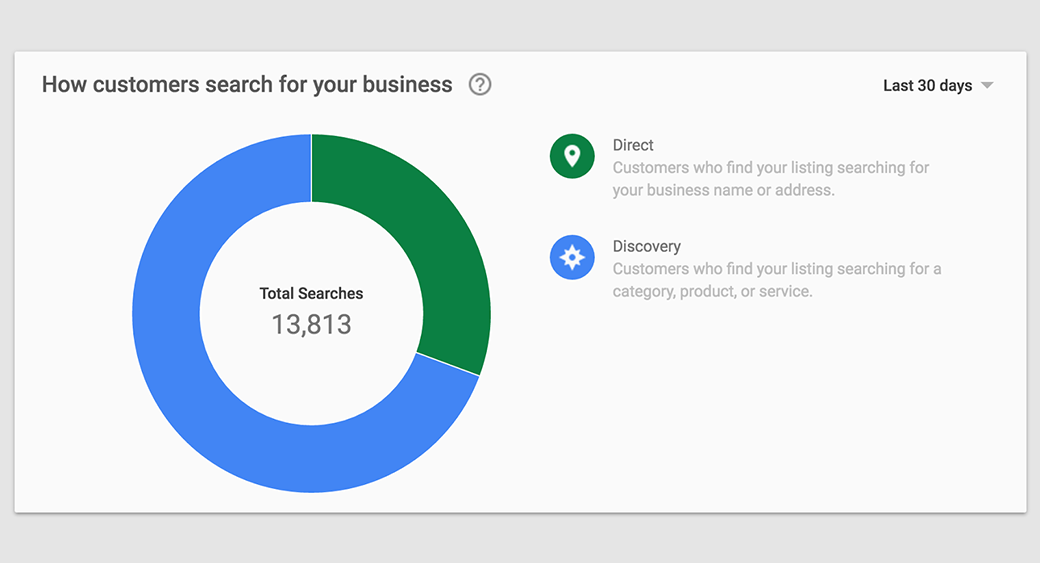Click the word 'days' in the date selector
The height and width of the screenshot is (563, 1040).
click(x=956, y=86)
